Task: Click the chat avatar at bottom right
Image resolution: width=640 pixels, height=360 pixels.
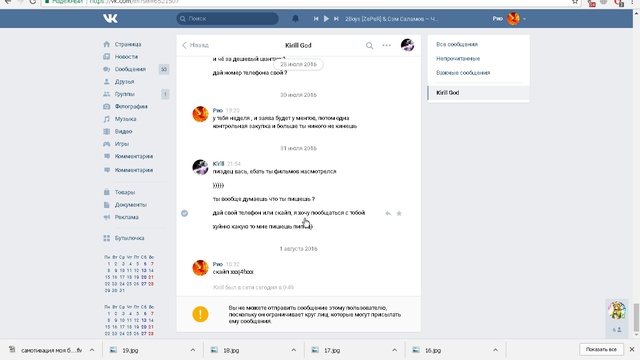Action: pos(617,310)
